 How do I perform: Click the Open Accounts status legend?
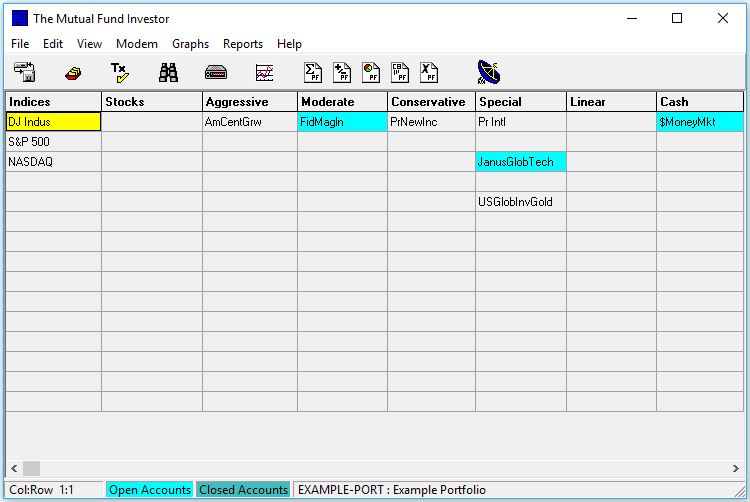pyautogui.click(x=150, y=490)
